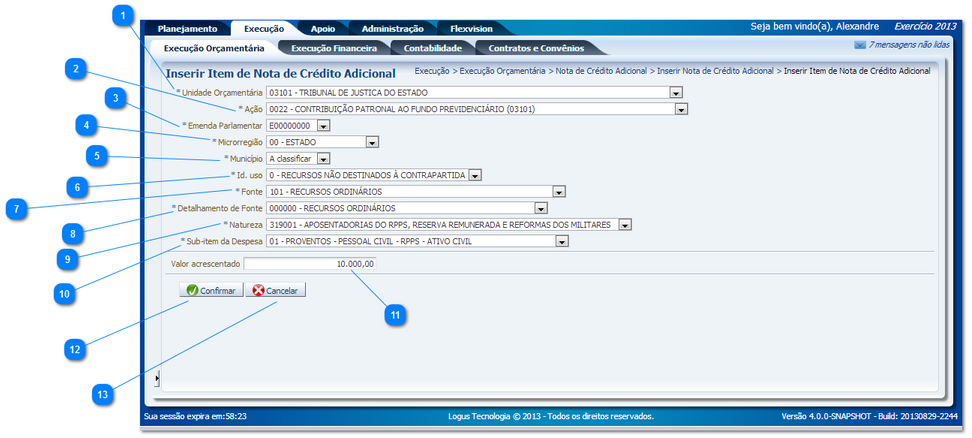Screen dimensions: 972x438
Task: Open the Unidade Orçamentária dropdown
Action: coord(676,92)
